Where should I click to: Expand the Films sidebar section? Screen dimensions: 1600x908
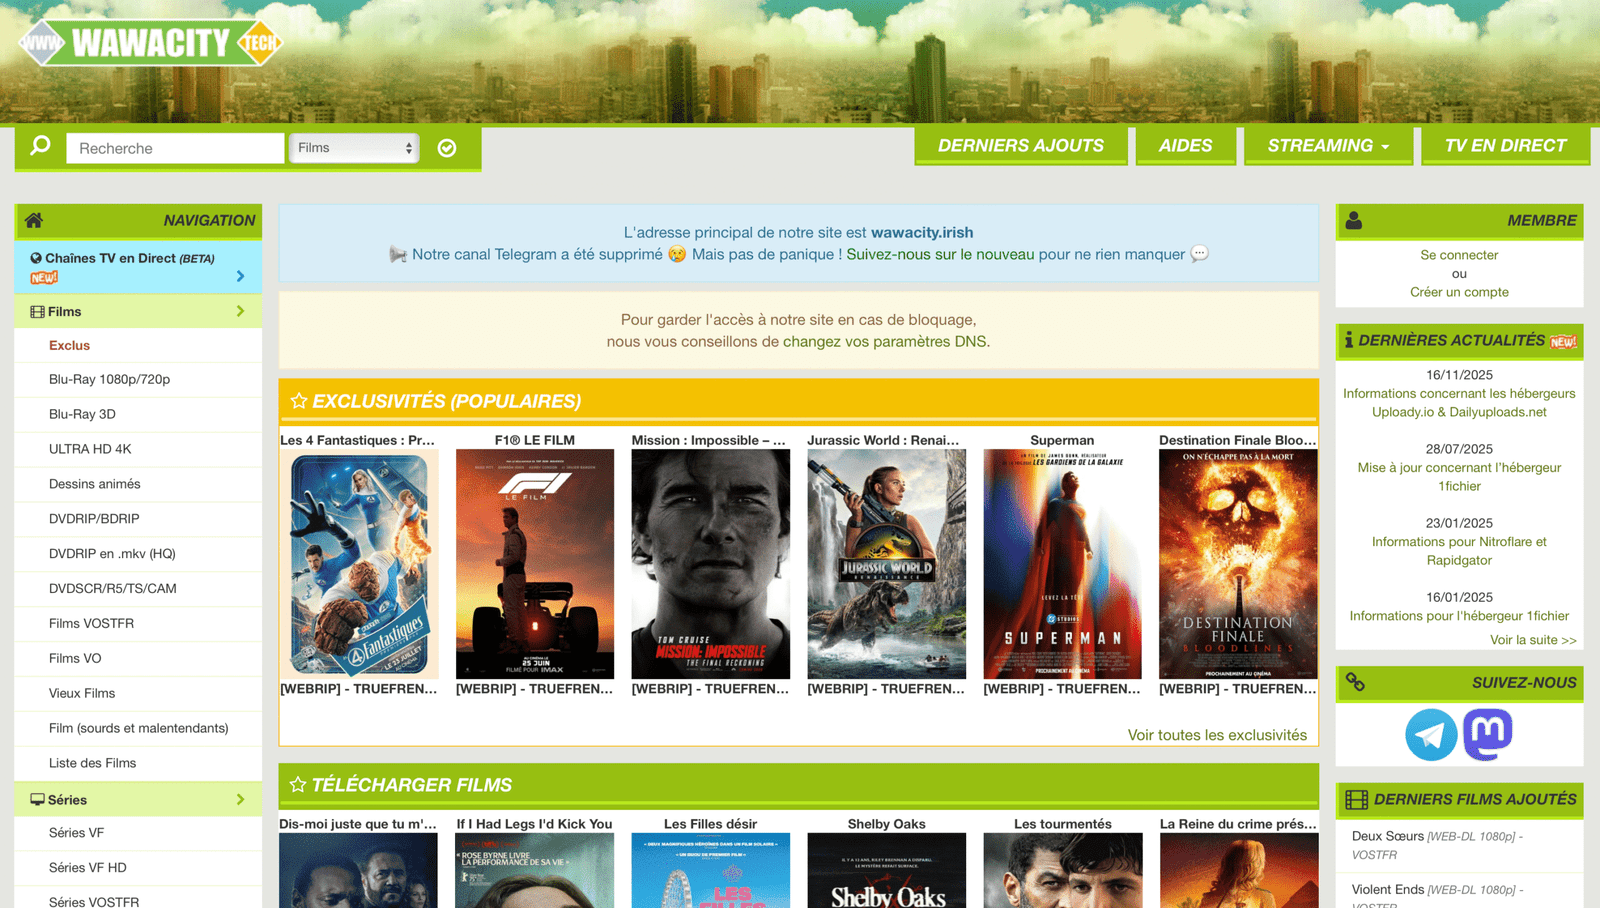(240, 312)
